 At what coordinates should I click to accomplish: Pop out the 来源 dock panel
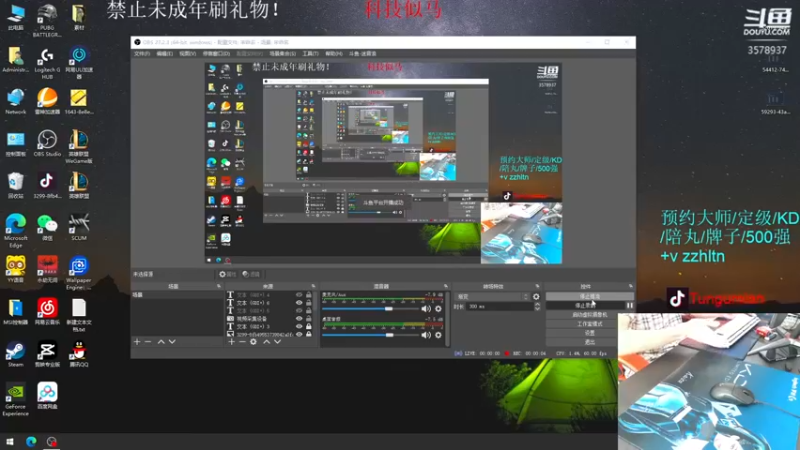coord(313,287)
